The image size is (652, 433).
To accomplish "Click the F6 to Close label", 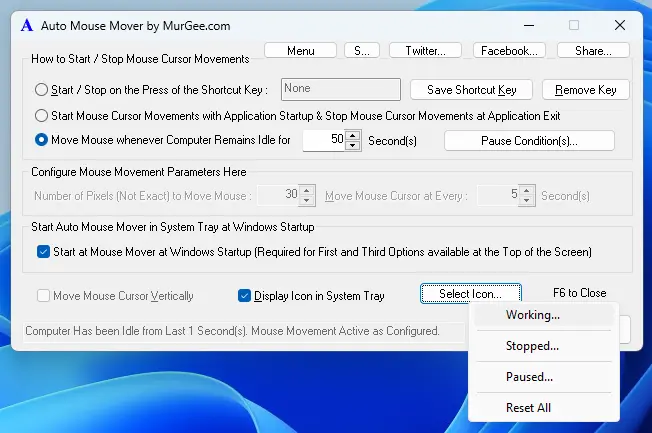I will point(579,293).
